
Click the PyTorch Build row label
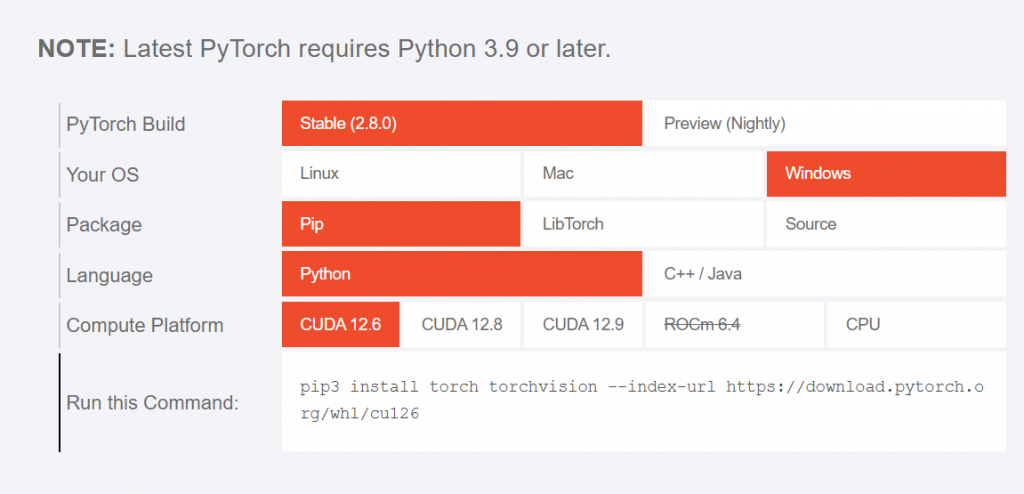(x=125, y=125)
